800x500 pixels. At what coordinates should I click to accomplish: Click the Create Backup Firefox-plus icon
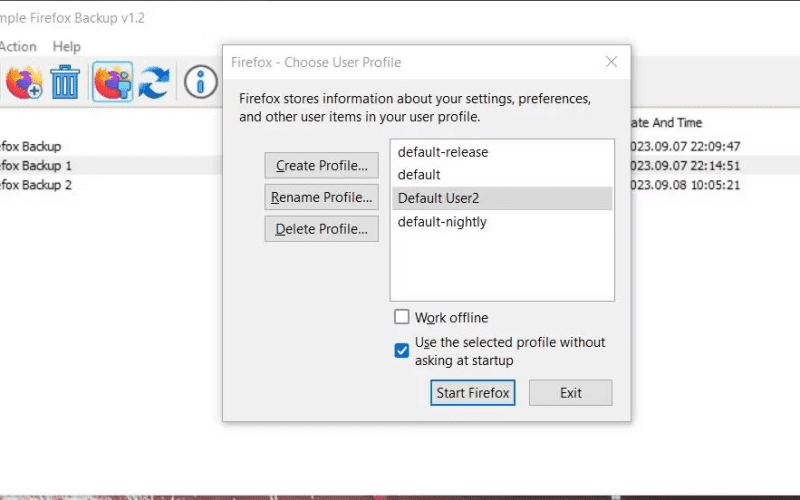tap(24, 82)
